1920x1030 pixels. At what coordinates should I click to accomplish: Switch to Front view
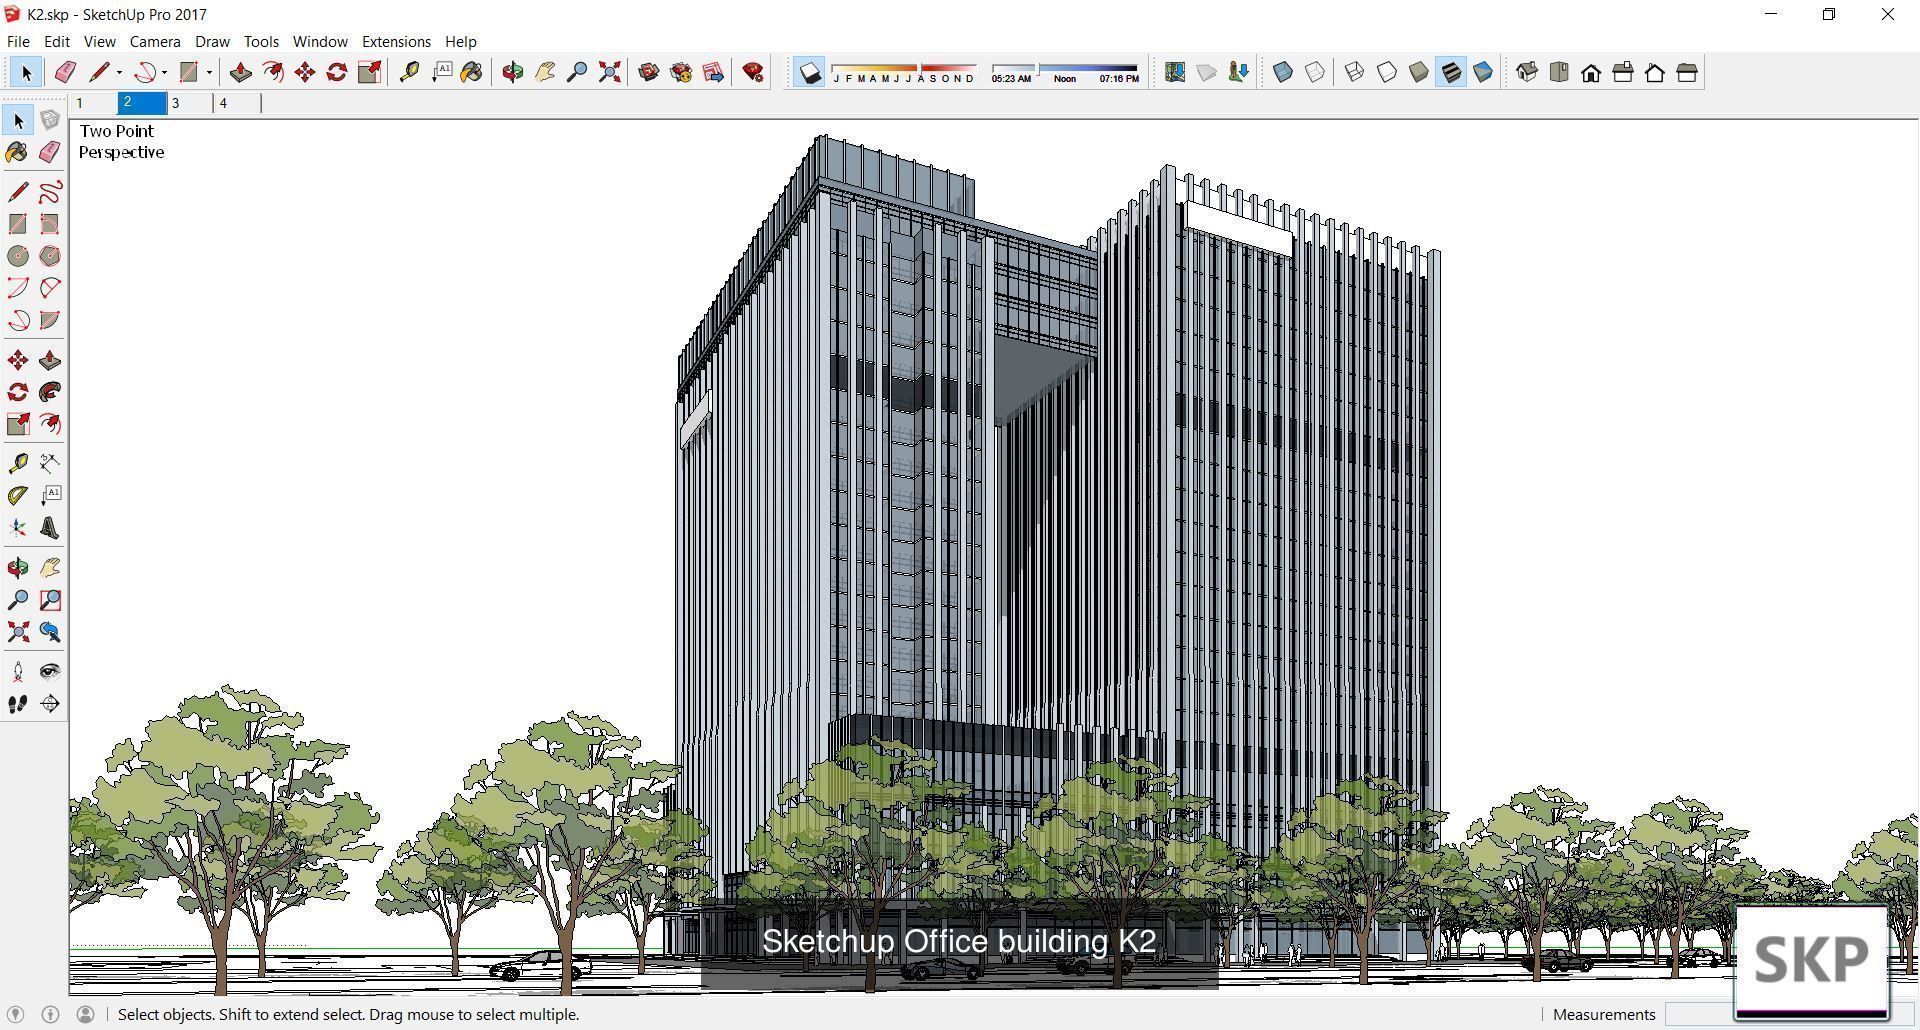coord(1591,72)
